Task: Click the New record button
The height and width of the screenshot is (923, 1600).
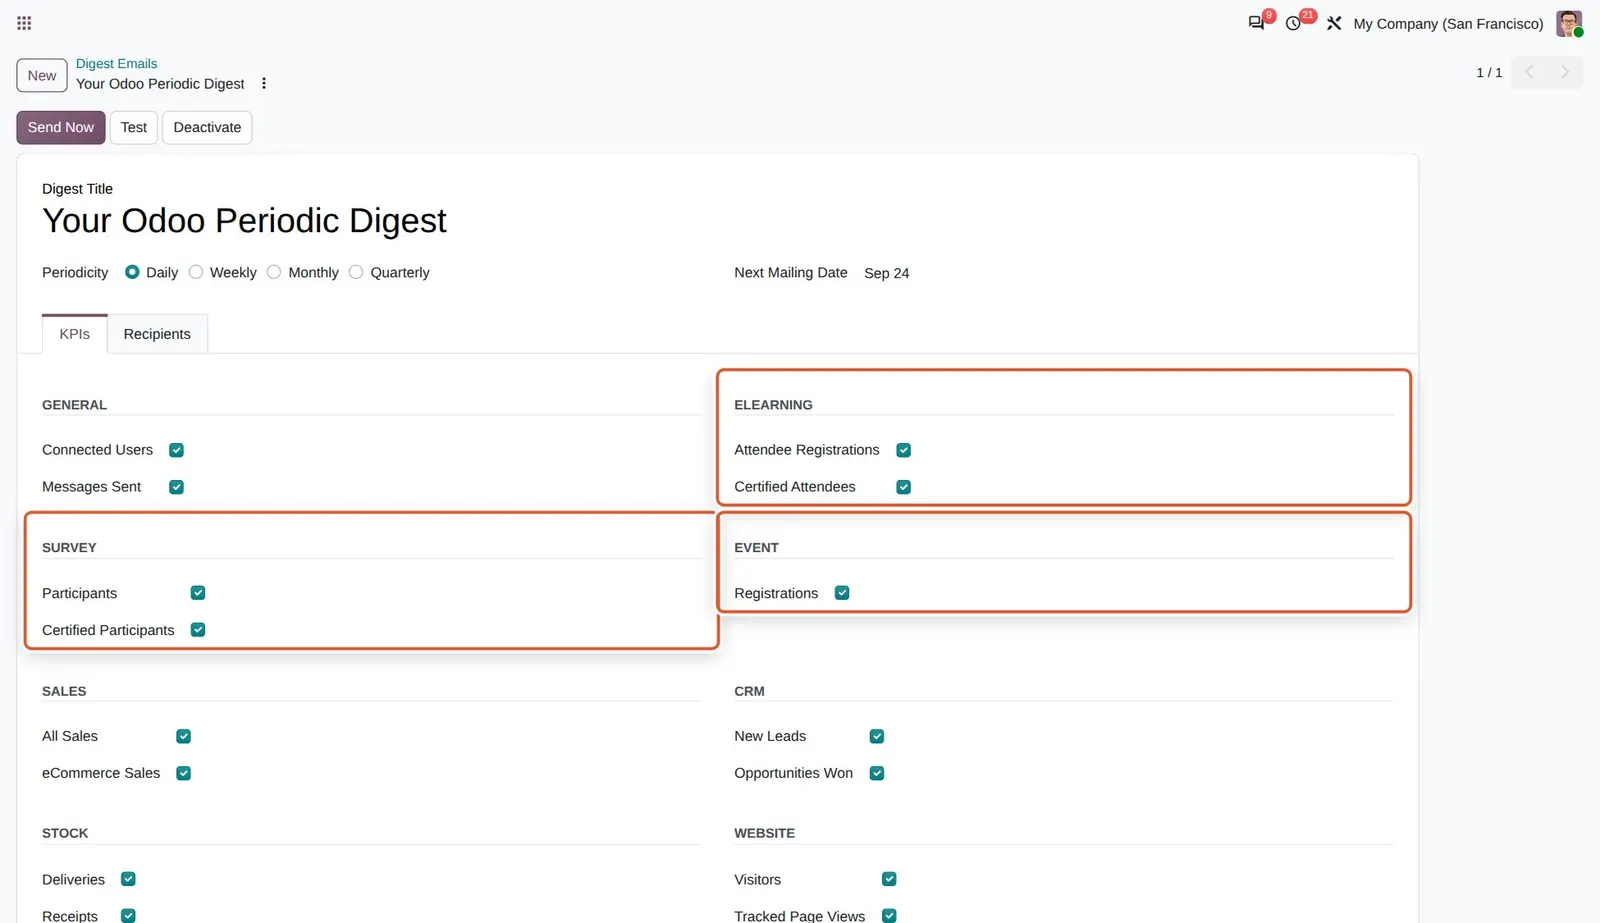Action: pos(42,76)
